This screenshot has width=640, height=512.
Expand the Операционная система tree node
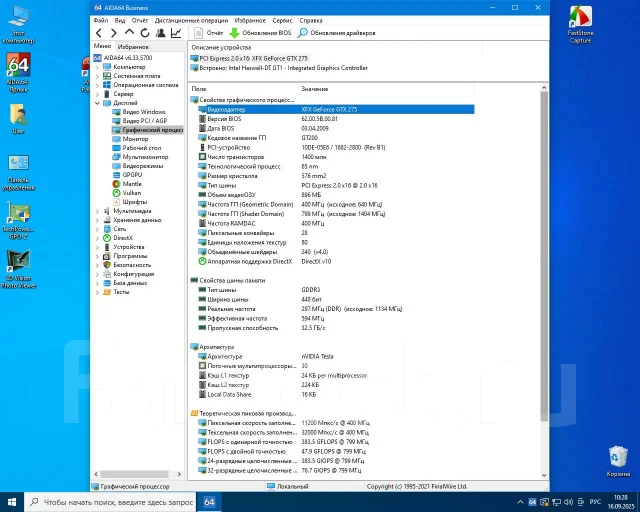click(97, 85)
